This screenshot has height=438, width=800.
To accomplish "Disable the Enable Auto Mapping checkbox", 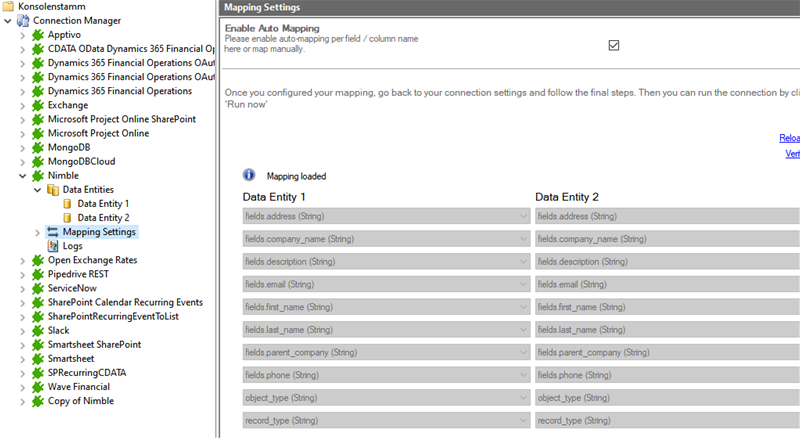I will [x=614, y=45].
